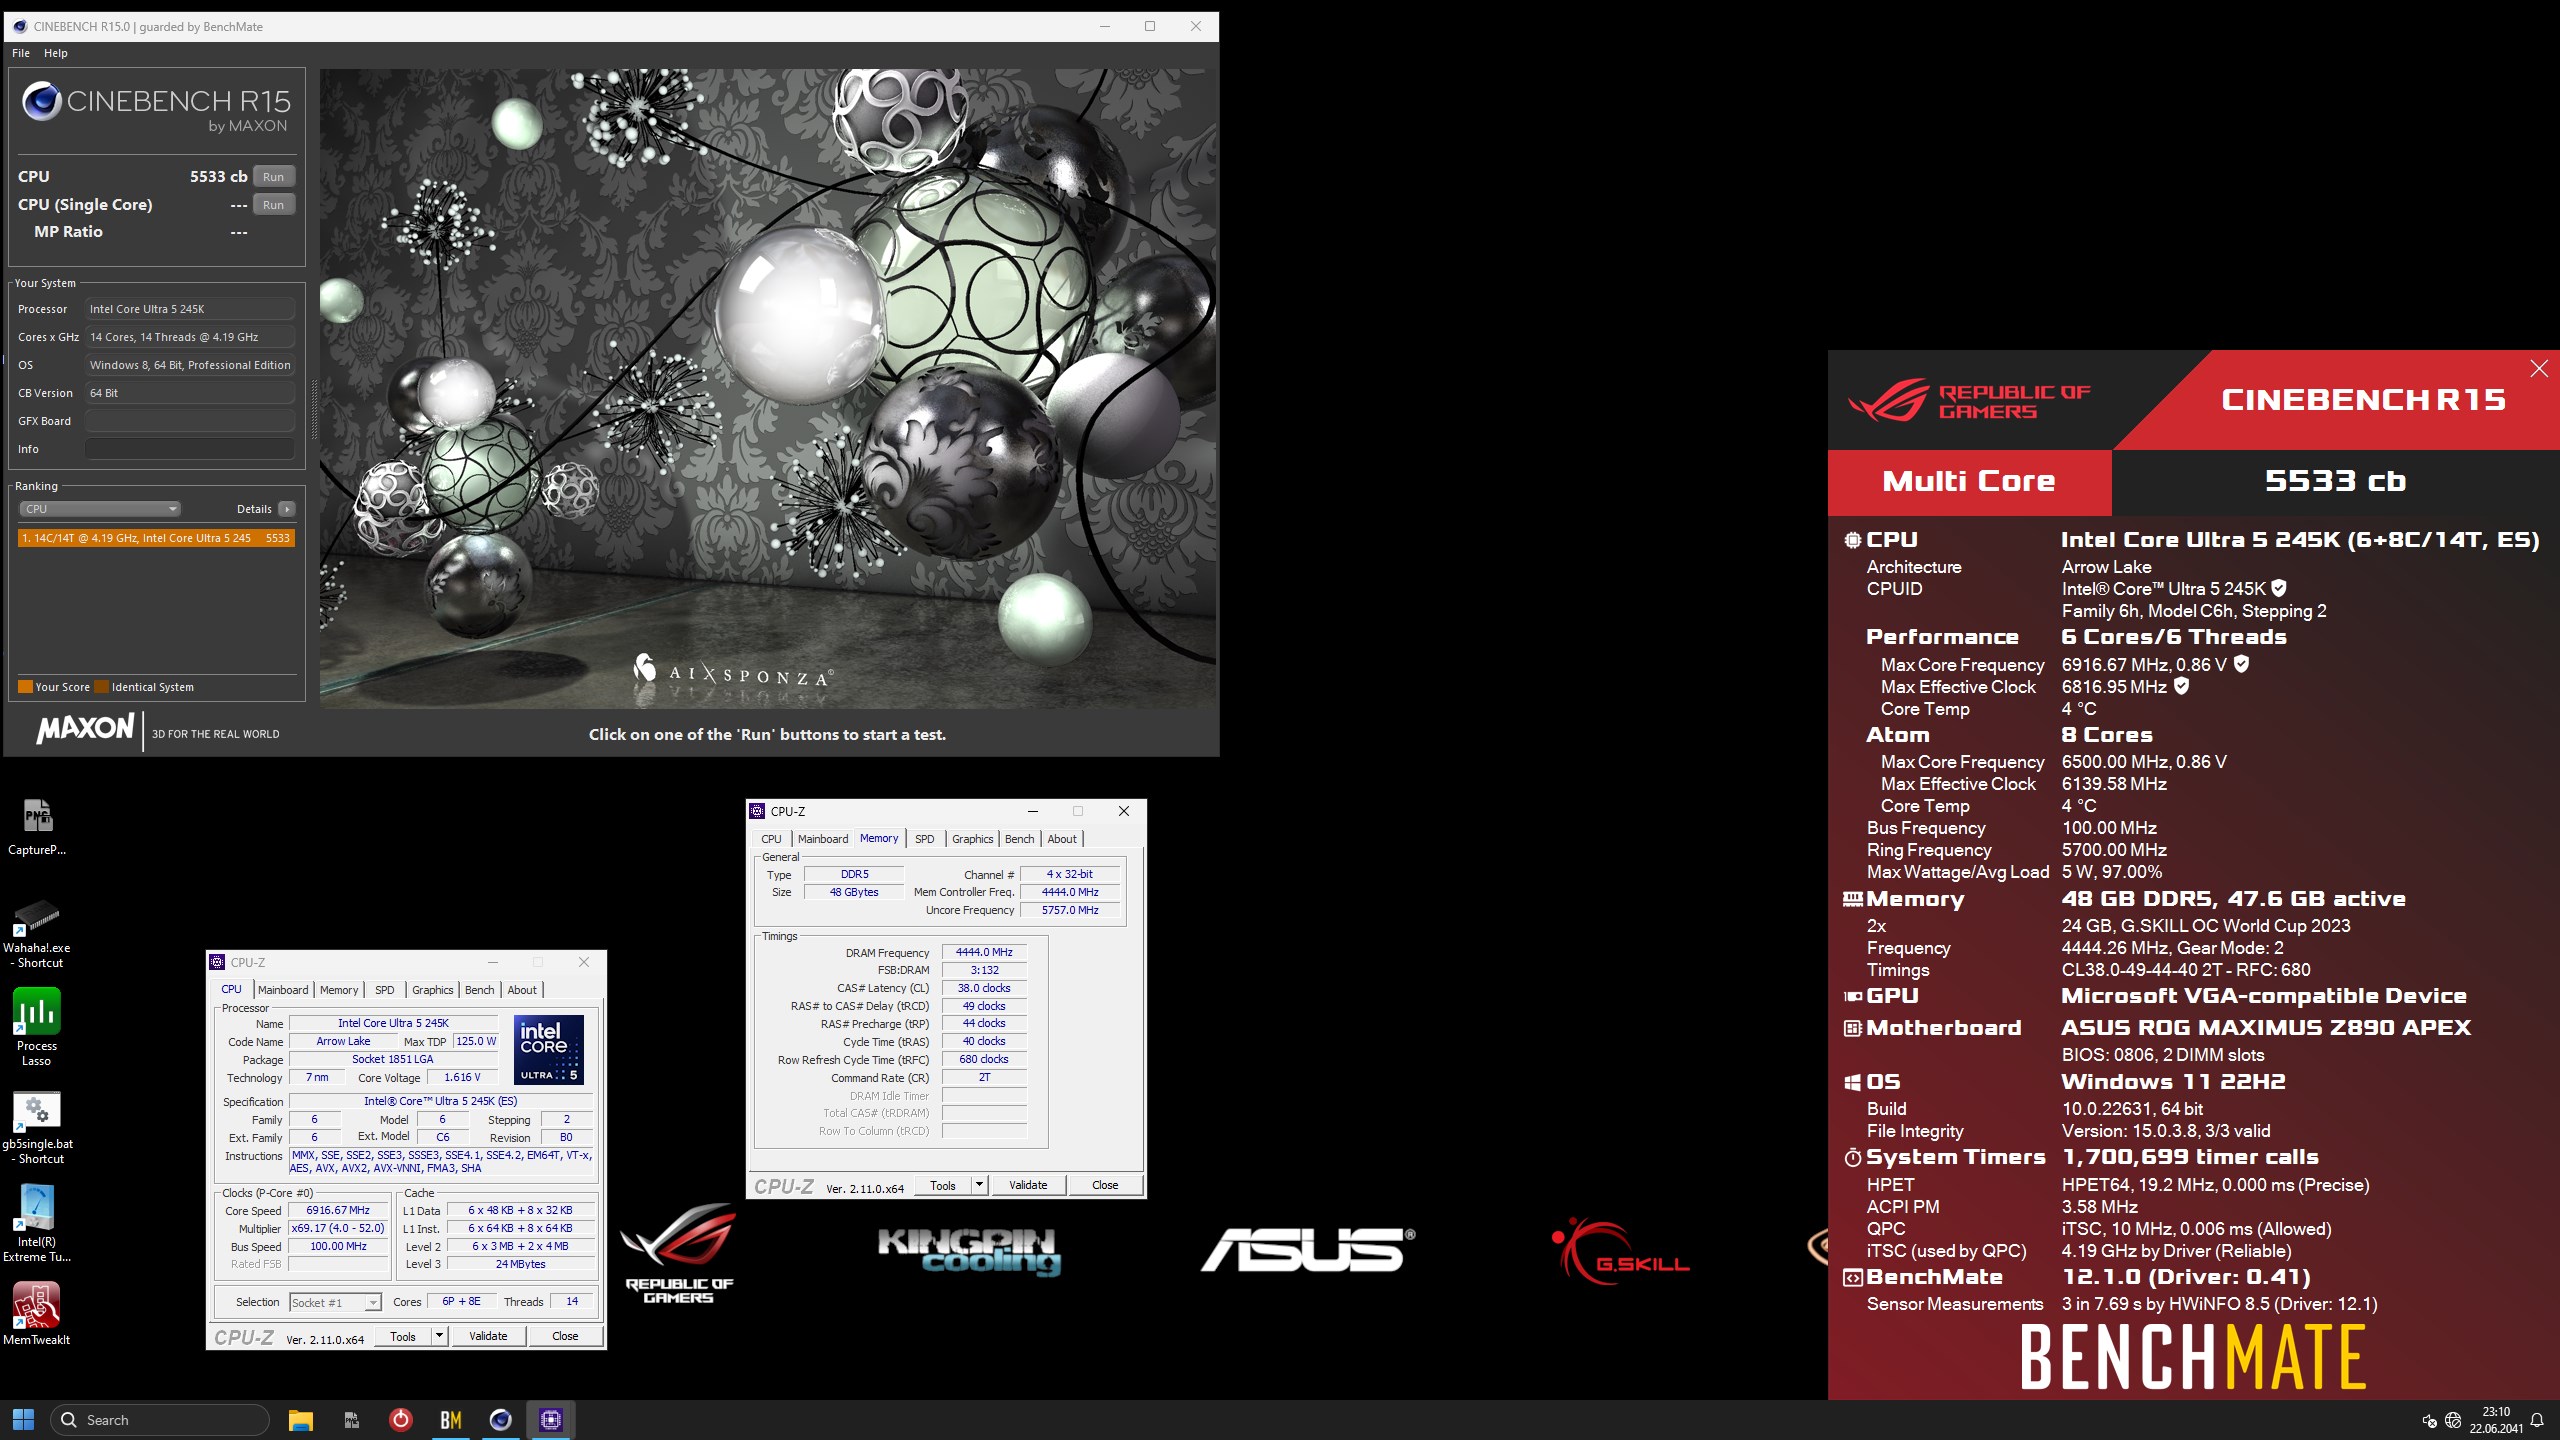Click the Windows Start button
The width and height of the screenshot is (2560, 1440).
pyautogui.click(x=23, y=1419)
